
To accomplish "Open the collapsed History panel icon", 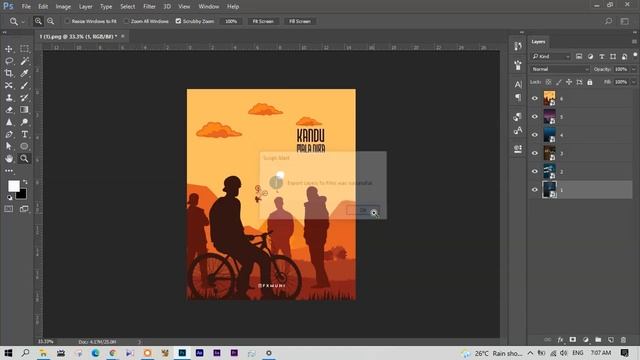I will [x=518, y=46].
